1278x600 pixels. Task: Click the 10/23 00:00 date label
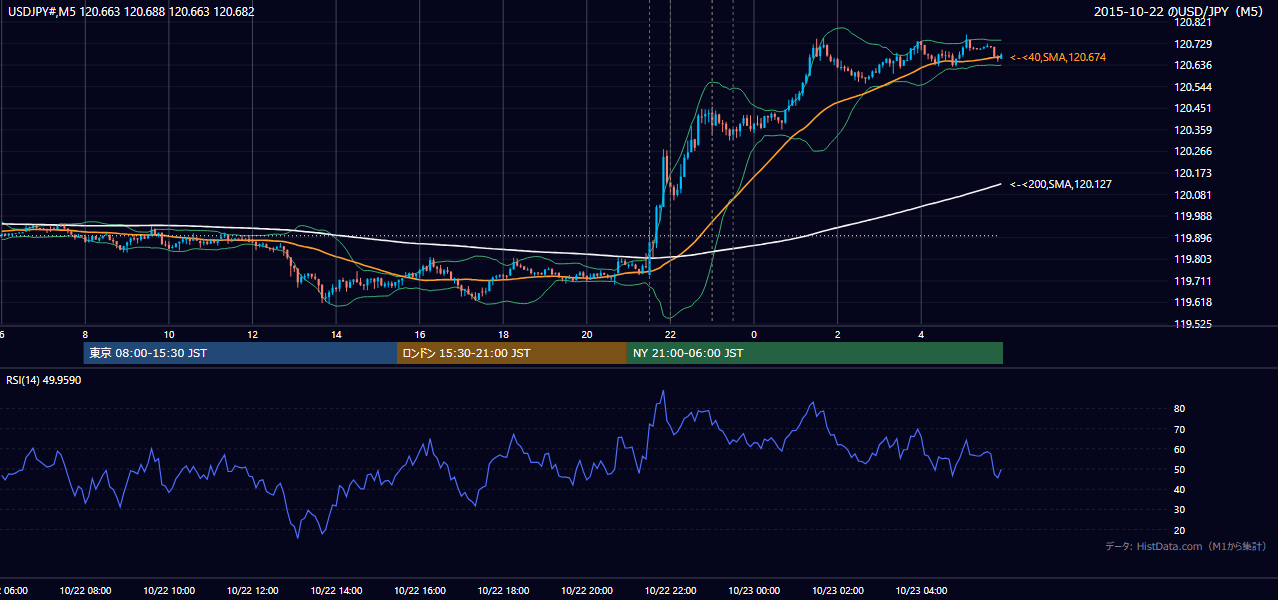753,591
